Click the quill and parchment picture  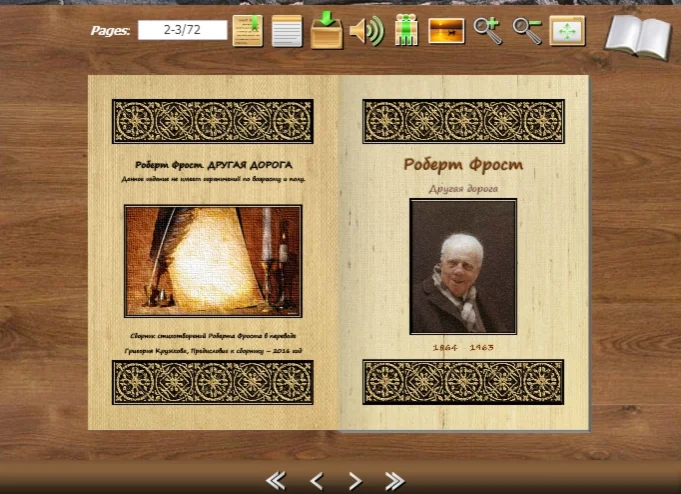point(213,261)
